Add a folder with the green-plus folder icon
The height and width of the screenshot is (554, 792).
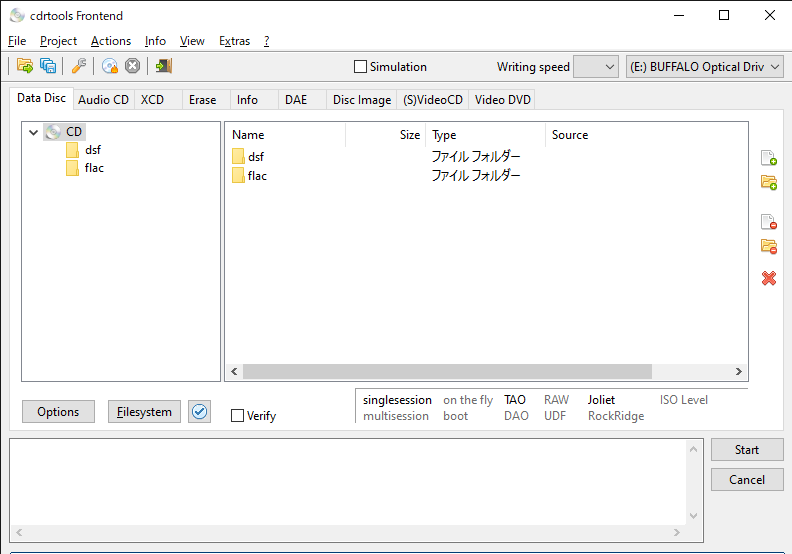[x=768, y=182]
